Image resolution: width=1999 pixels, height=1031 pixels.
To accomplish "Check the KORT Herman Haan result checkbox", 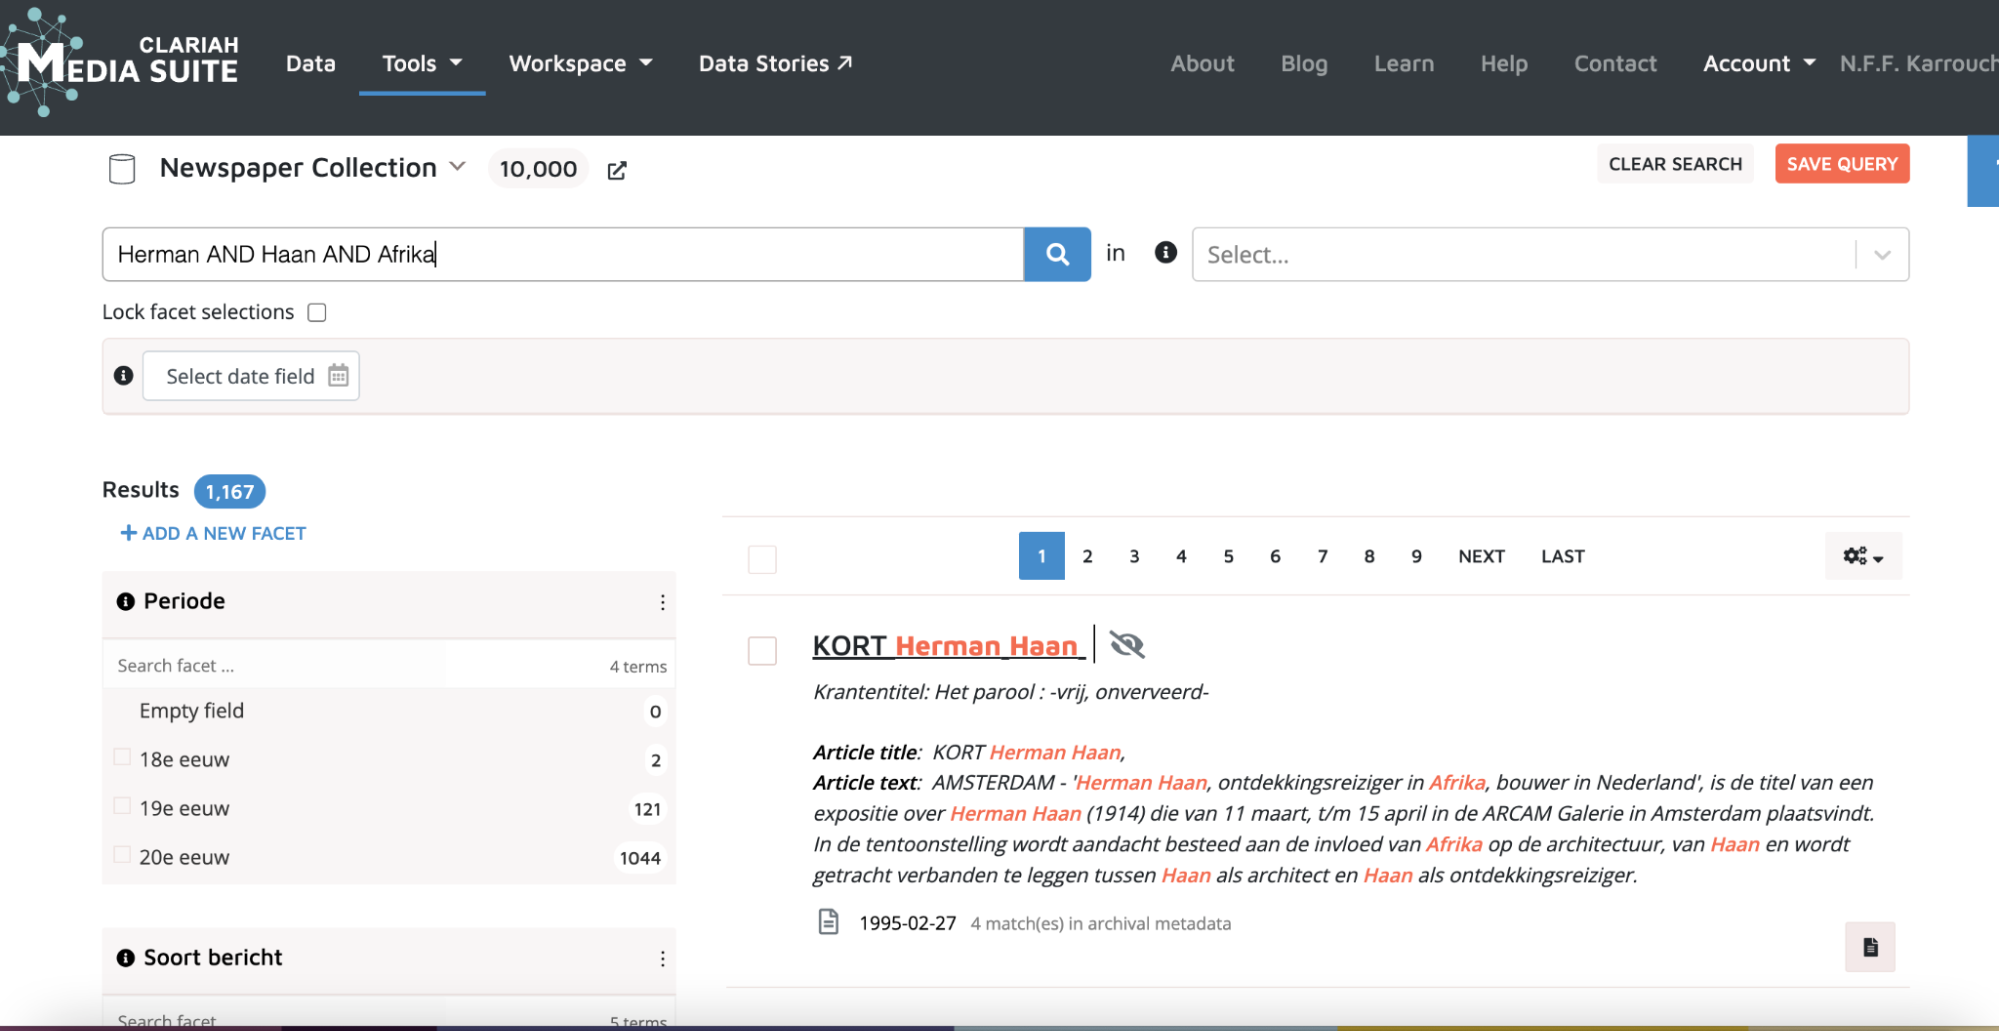I will (762, 651).
